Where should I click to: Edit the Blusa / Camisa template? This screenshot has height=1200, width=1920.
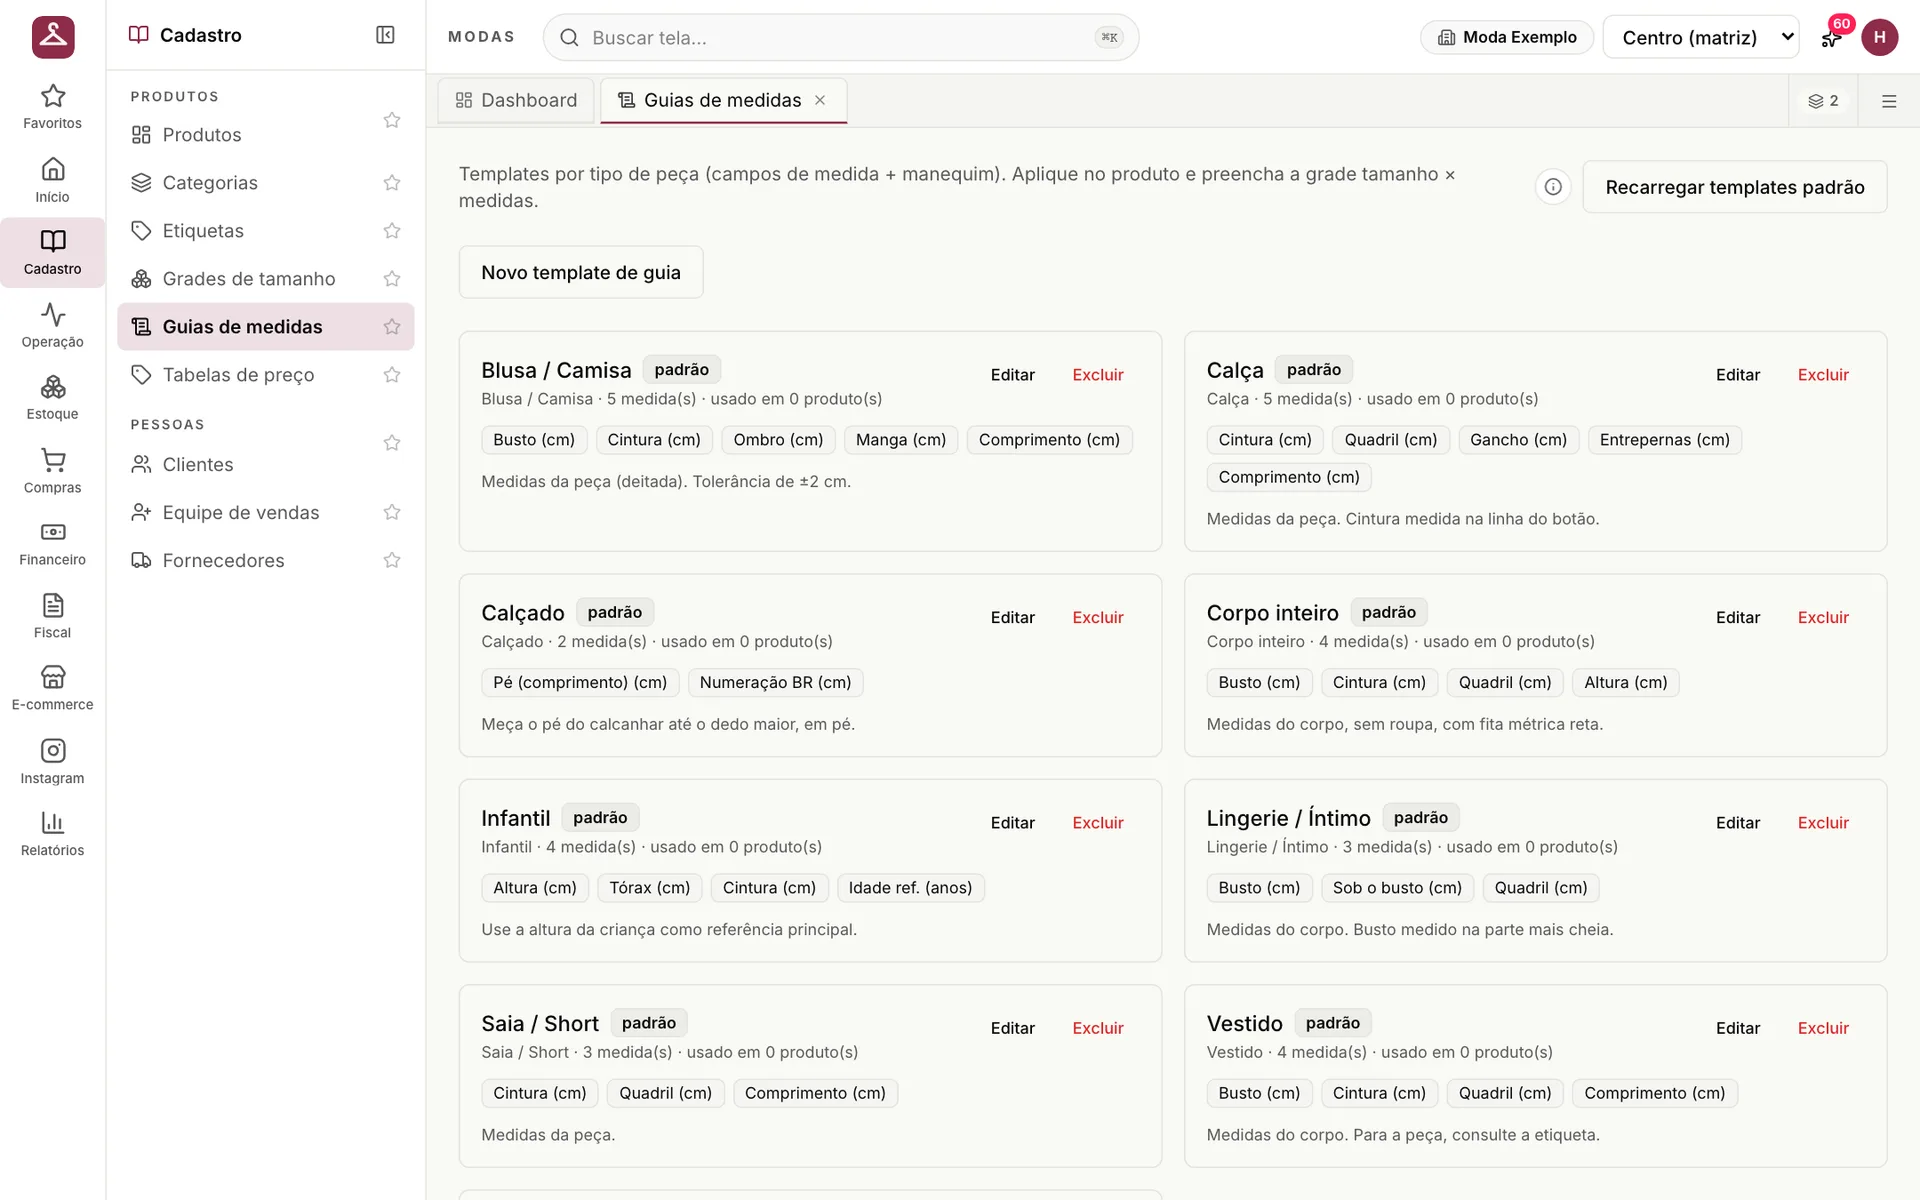1012,375
